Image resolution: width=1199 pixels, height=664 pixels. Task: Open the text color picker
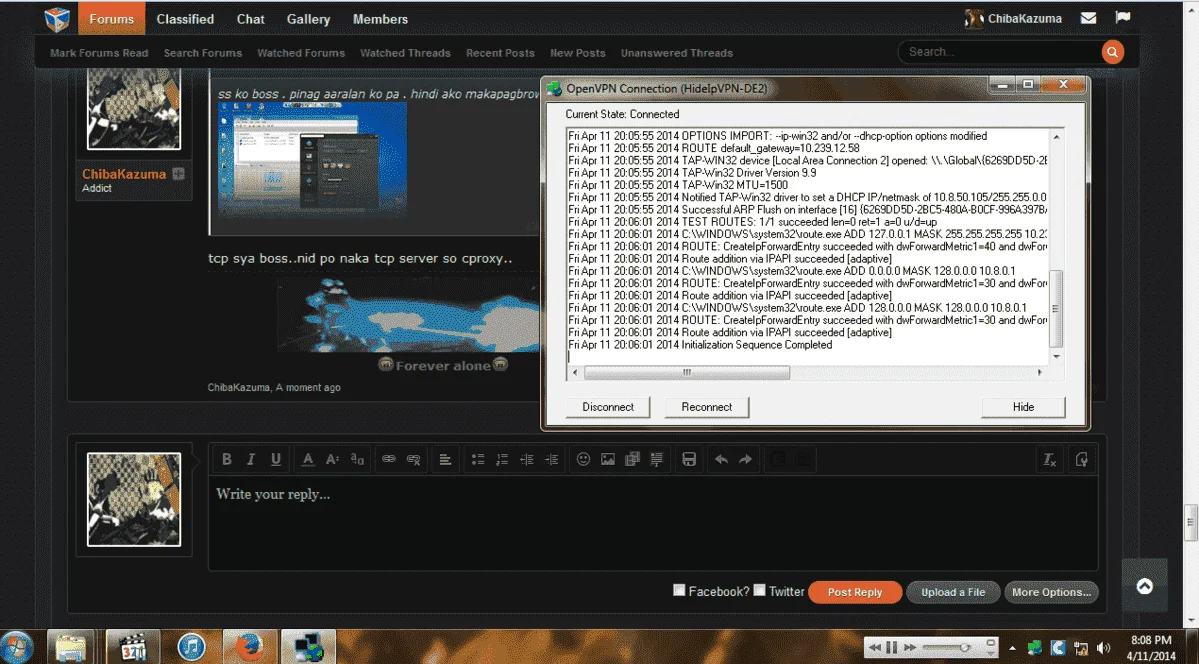(307, 459)
